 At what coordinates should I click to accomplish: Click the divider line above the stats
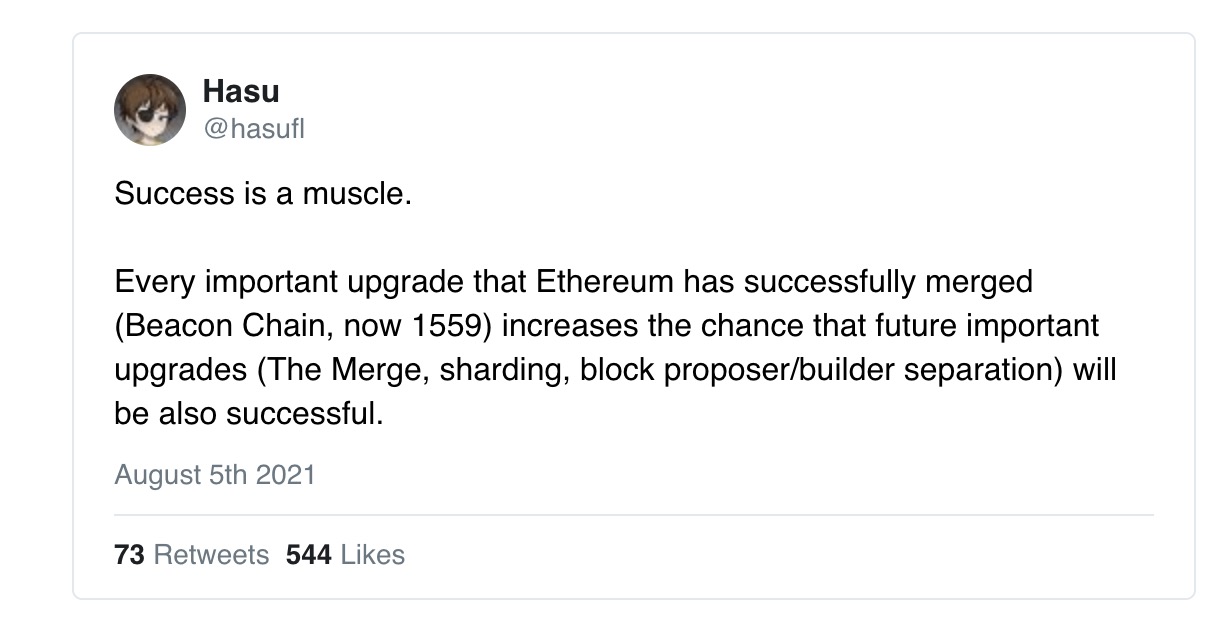(x=634, y=515)
